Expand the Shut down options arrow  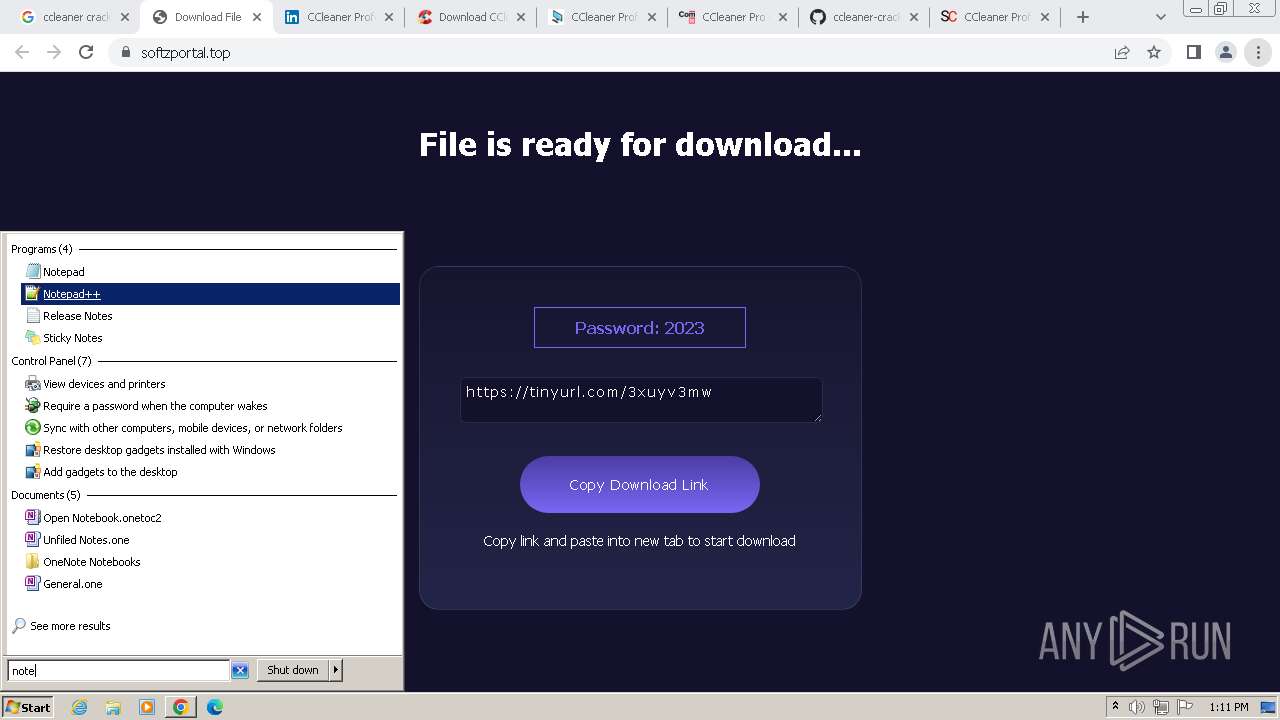[x=336, y=670]
